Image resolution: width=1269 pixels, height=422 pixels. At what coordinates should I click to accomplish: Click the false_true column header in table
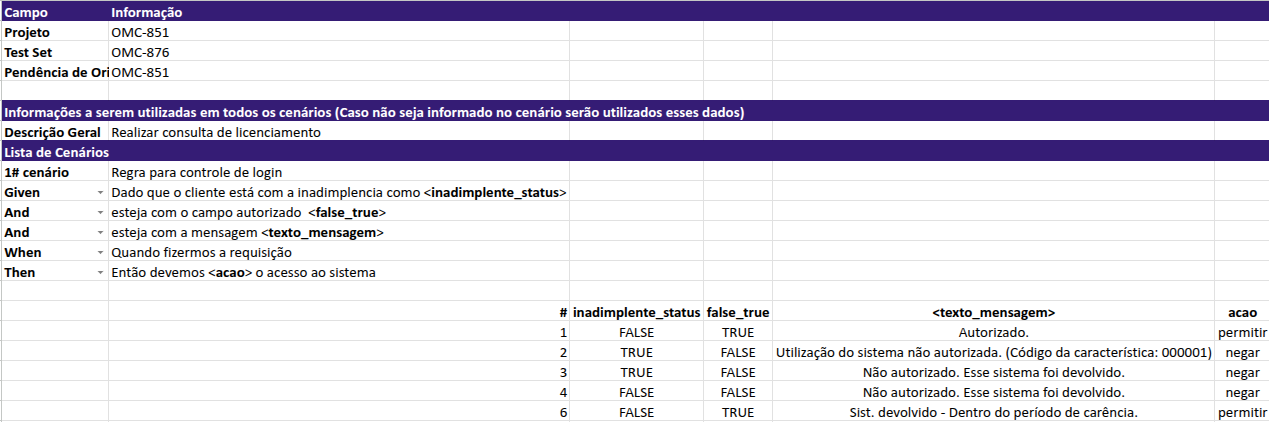coord(737,312)
